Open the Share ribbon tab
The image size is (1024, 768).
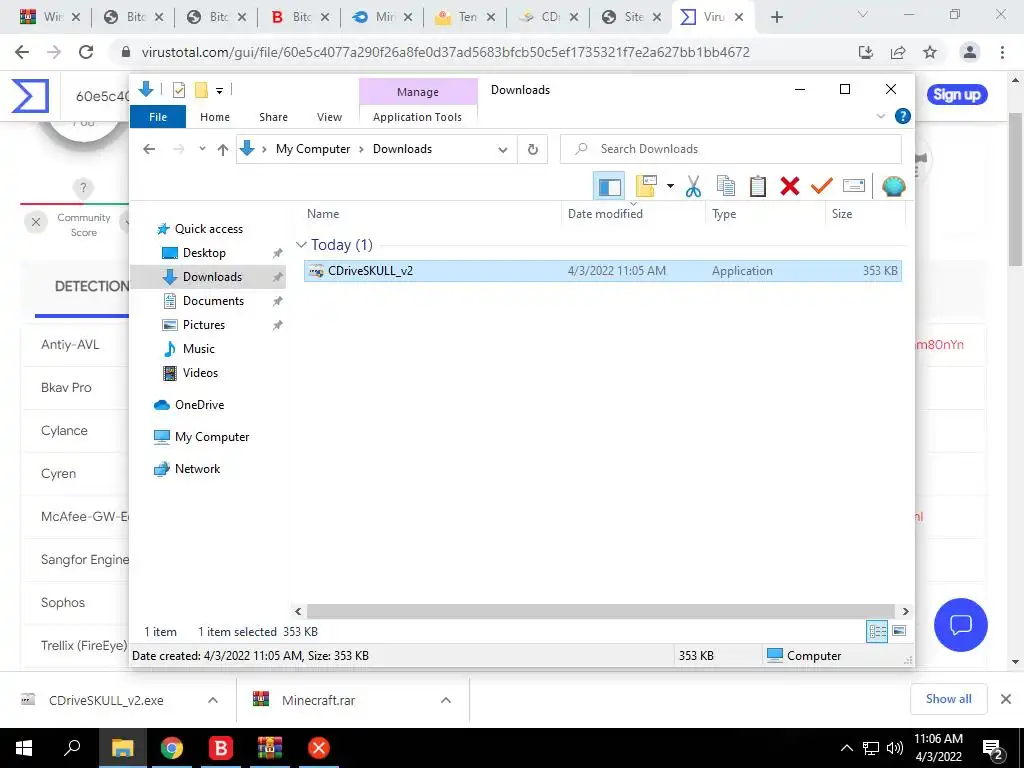273,117
